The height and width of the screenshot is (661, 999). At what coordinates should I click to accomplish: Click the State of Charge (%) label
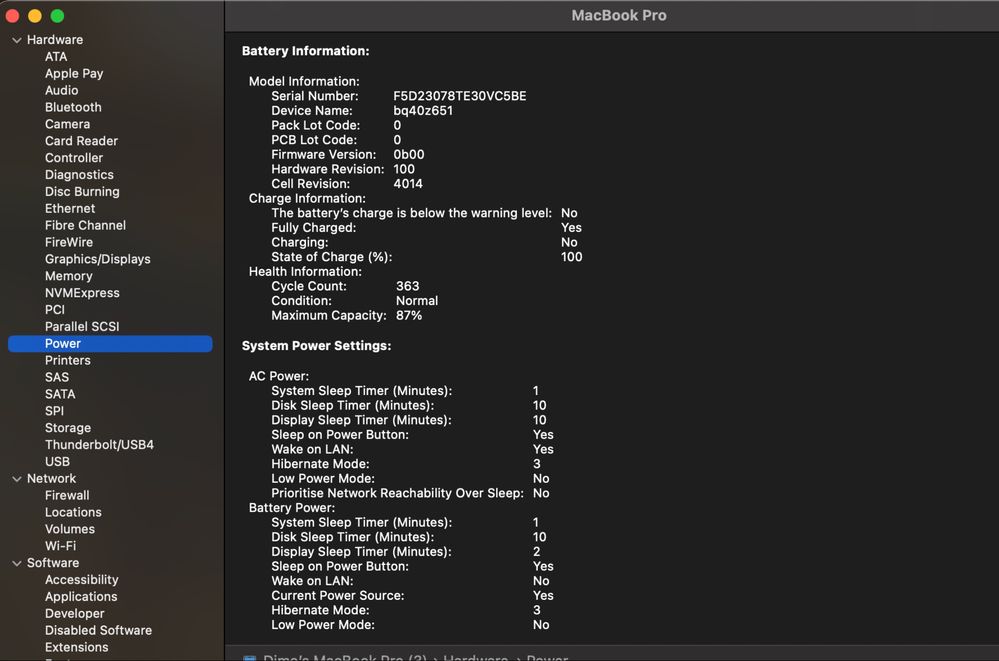(331, 258)
